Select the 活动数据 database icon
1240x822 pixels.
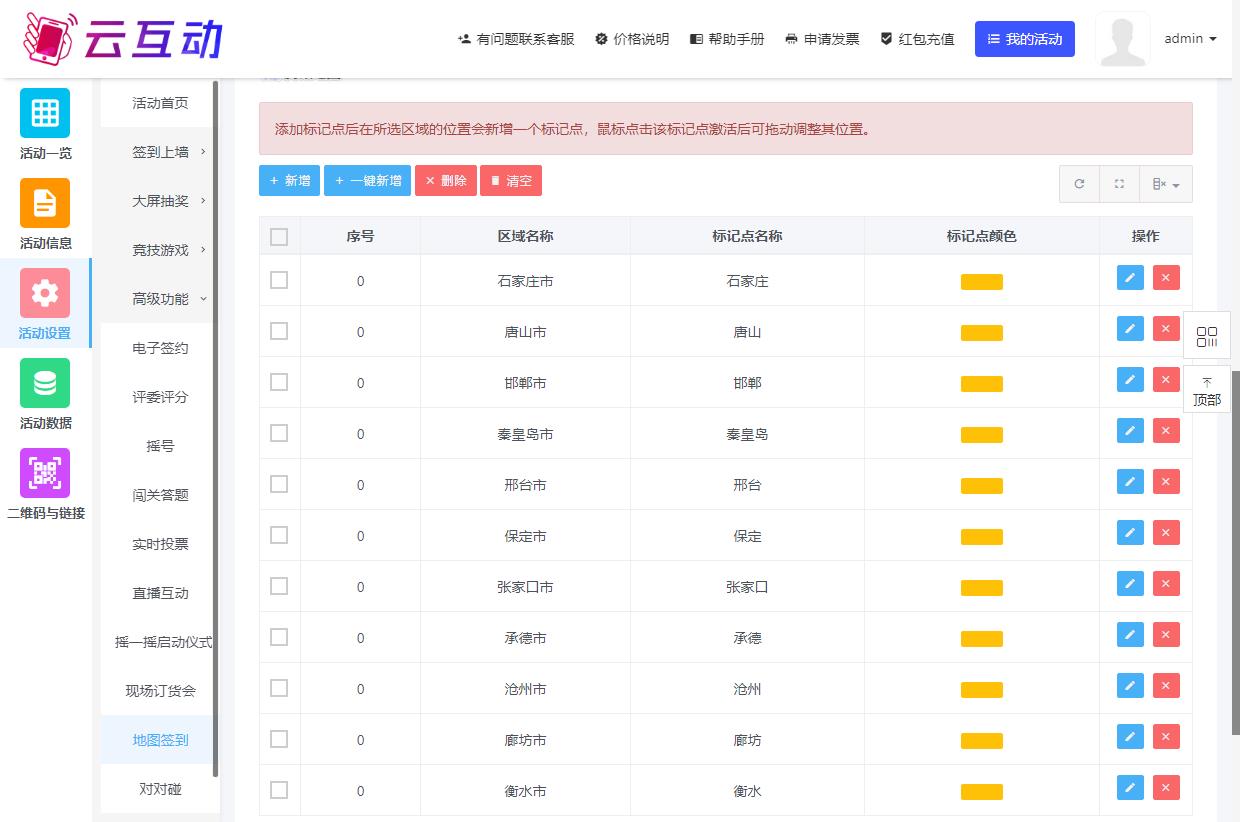(x=45, y=383)
